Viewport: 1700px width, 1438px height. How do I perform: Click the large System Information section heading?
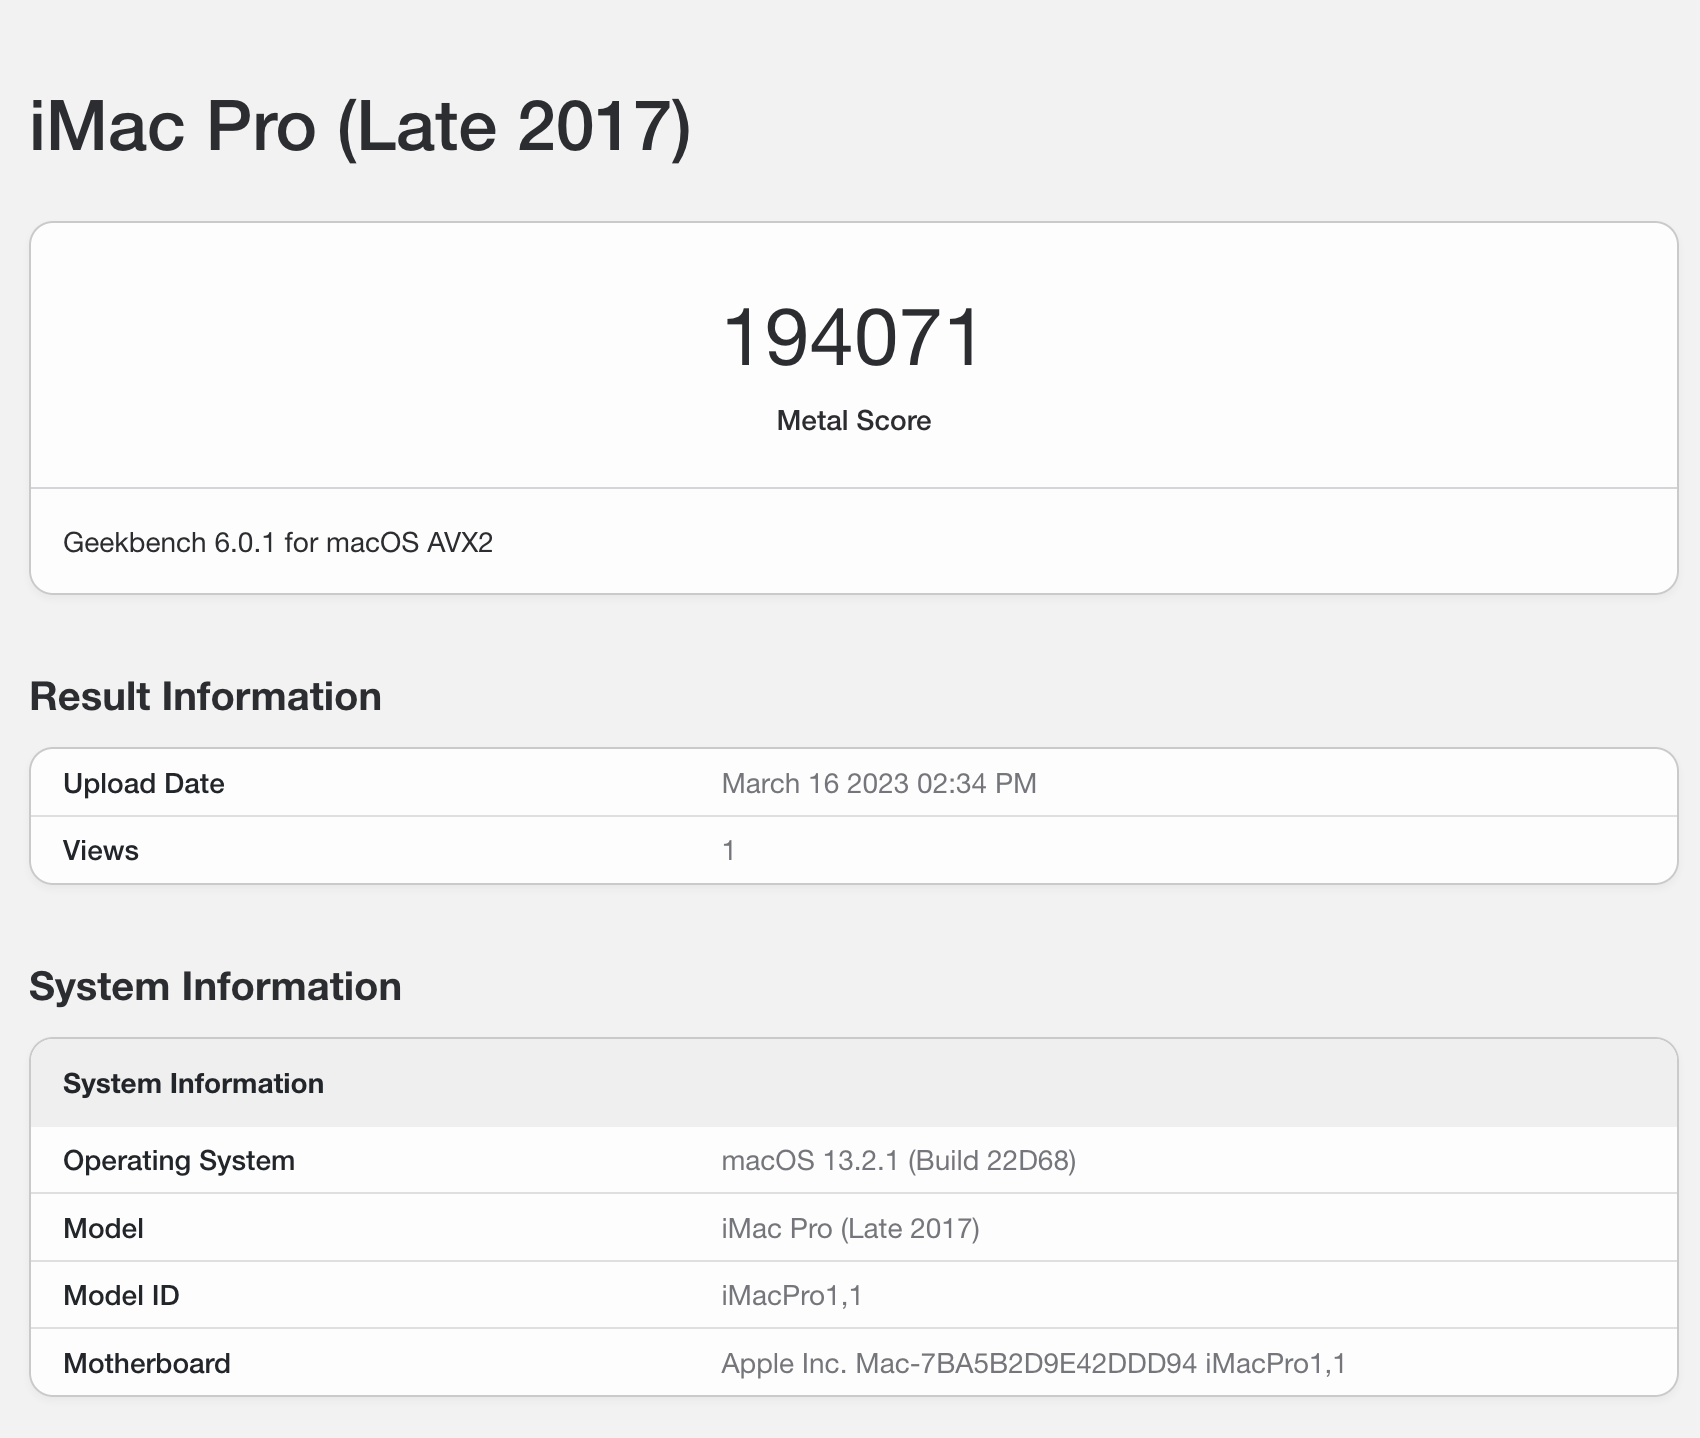(215, 987)
